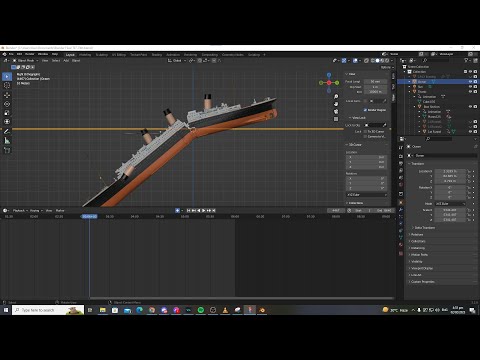Click the viewport pan hand icon

[x=336, y=104]
